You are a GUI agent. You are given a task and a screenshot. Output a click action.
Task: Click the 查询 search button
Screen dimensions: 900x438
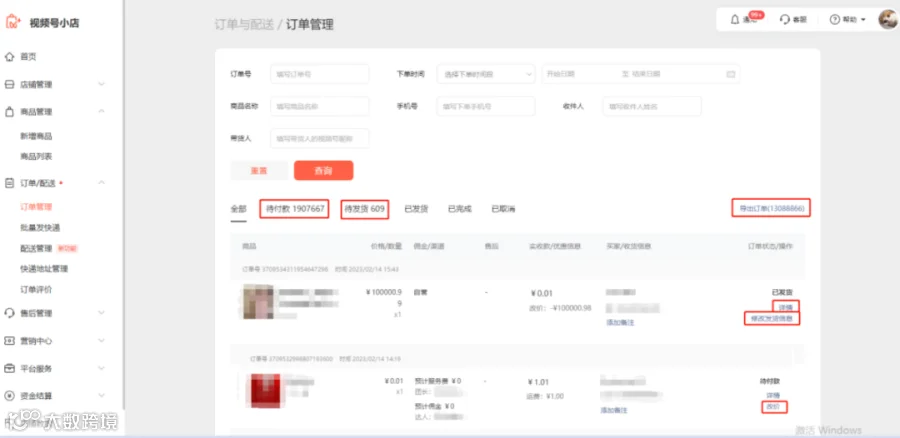[323, 170]
